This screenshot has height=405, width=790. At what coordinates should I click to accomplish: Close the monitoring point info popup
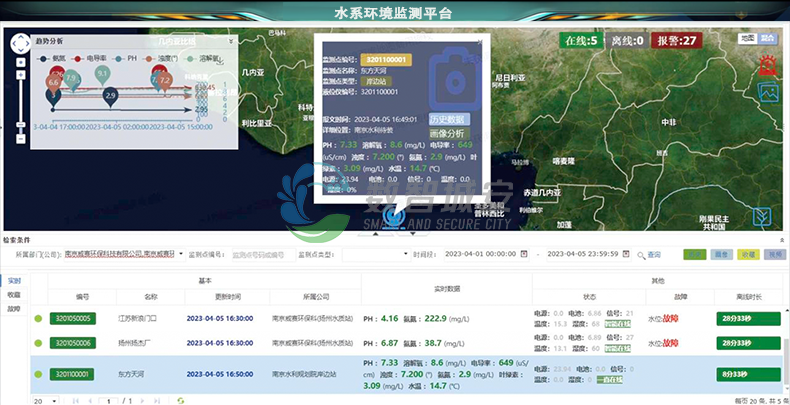click(477, 42)
